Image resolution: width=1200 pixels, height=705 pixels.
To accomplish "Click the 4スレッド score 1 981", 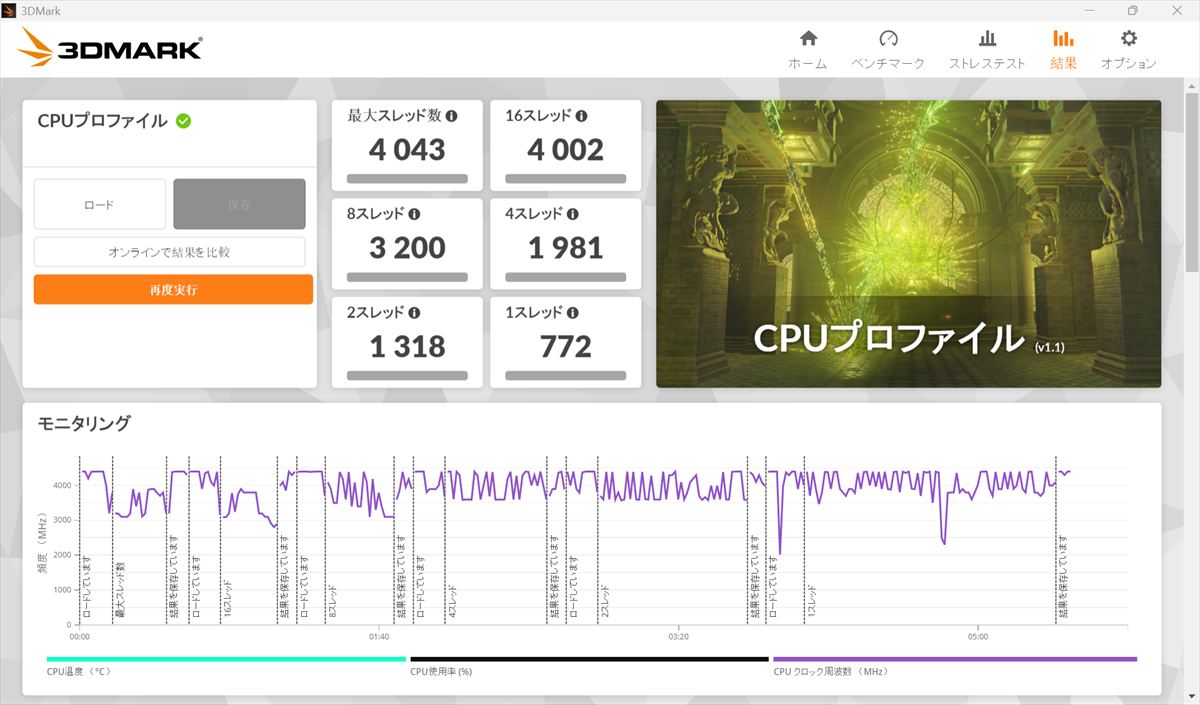I will [x=566, y=248].
